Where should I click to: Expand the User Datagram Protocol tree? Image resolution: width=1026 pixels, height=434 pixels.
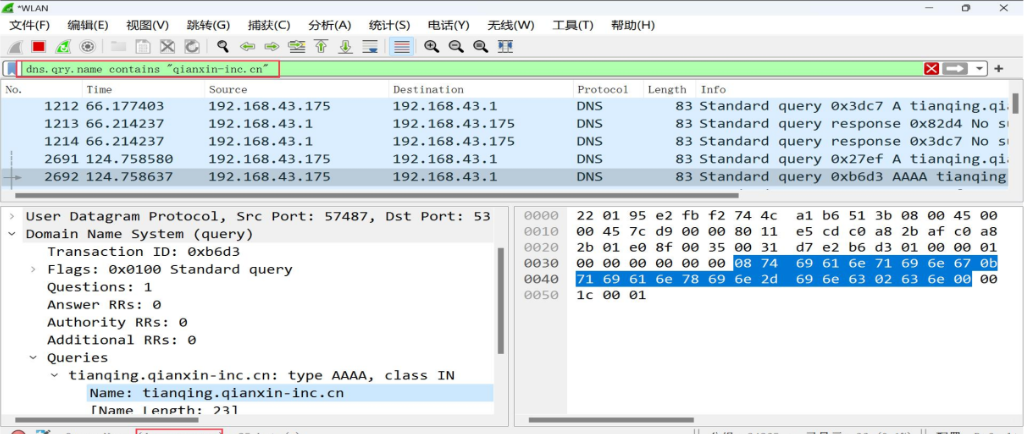point(12,216)
